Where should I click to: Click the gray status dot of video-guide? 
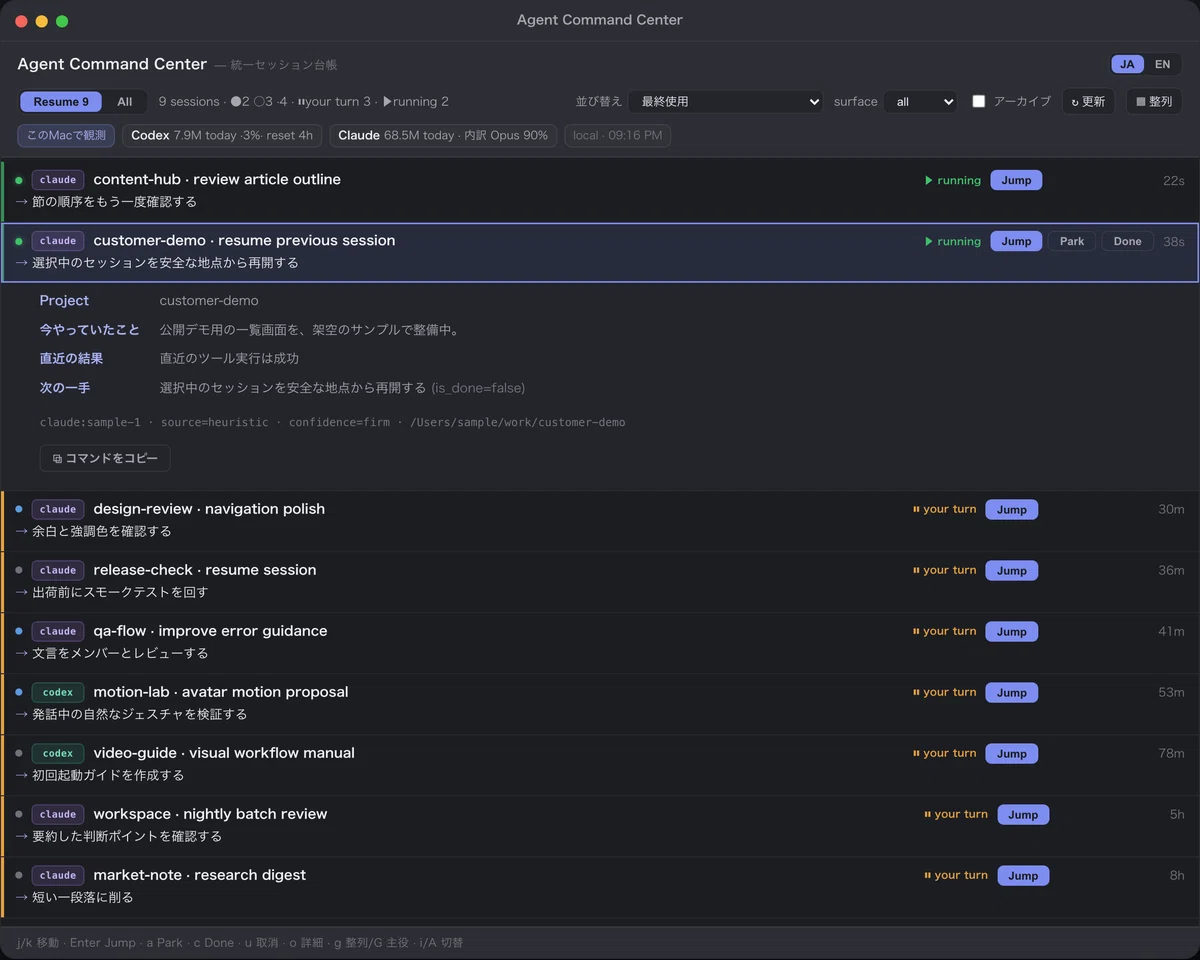pos(19,753)
